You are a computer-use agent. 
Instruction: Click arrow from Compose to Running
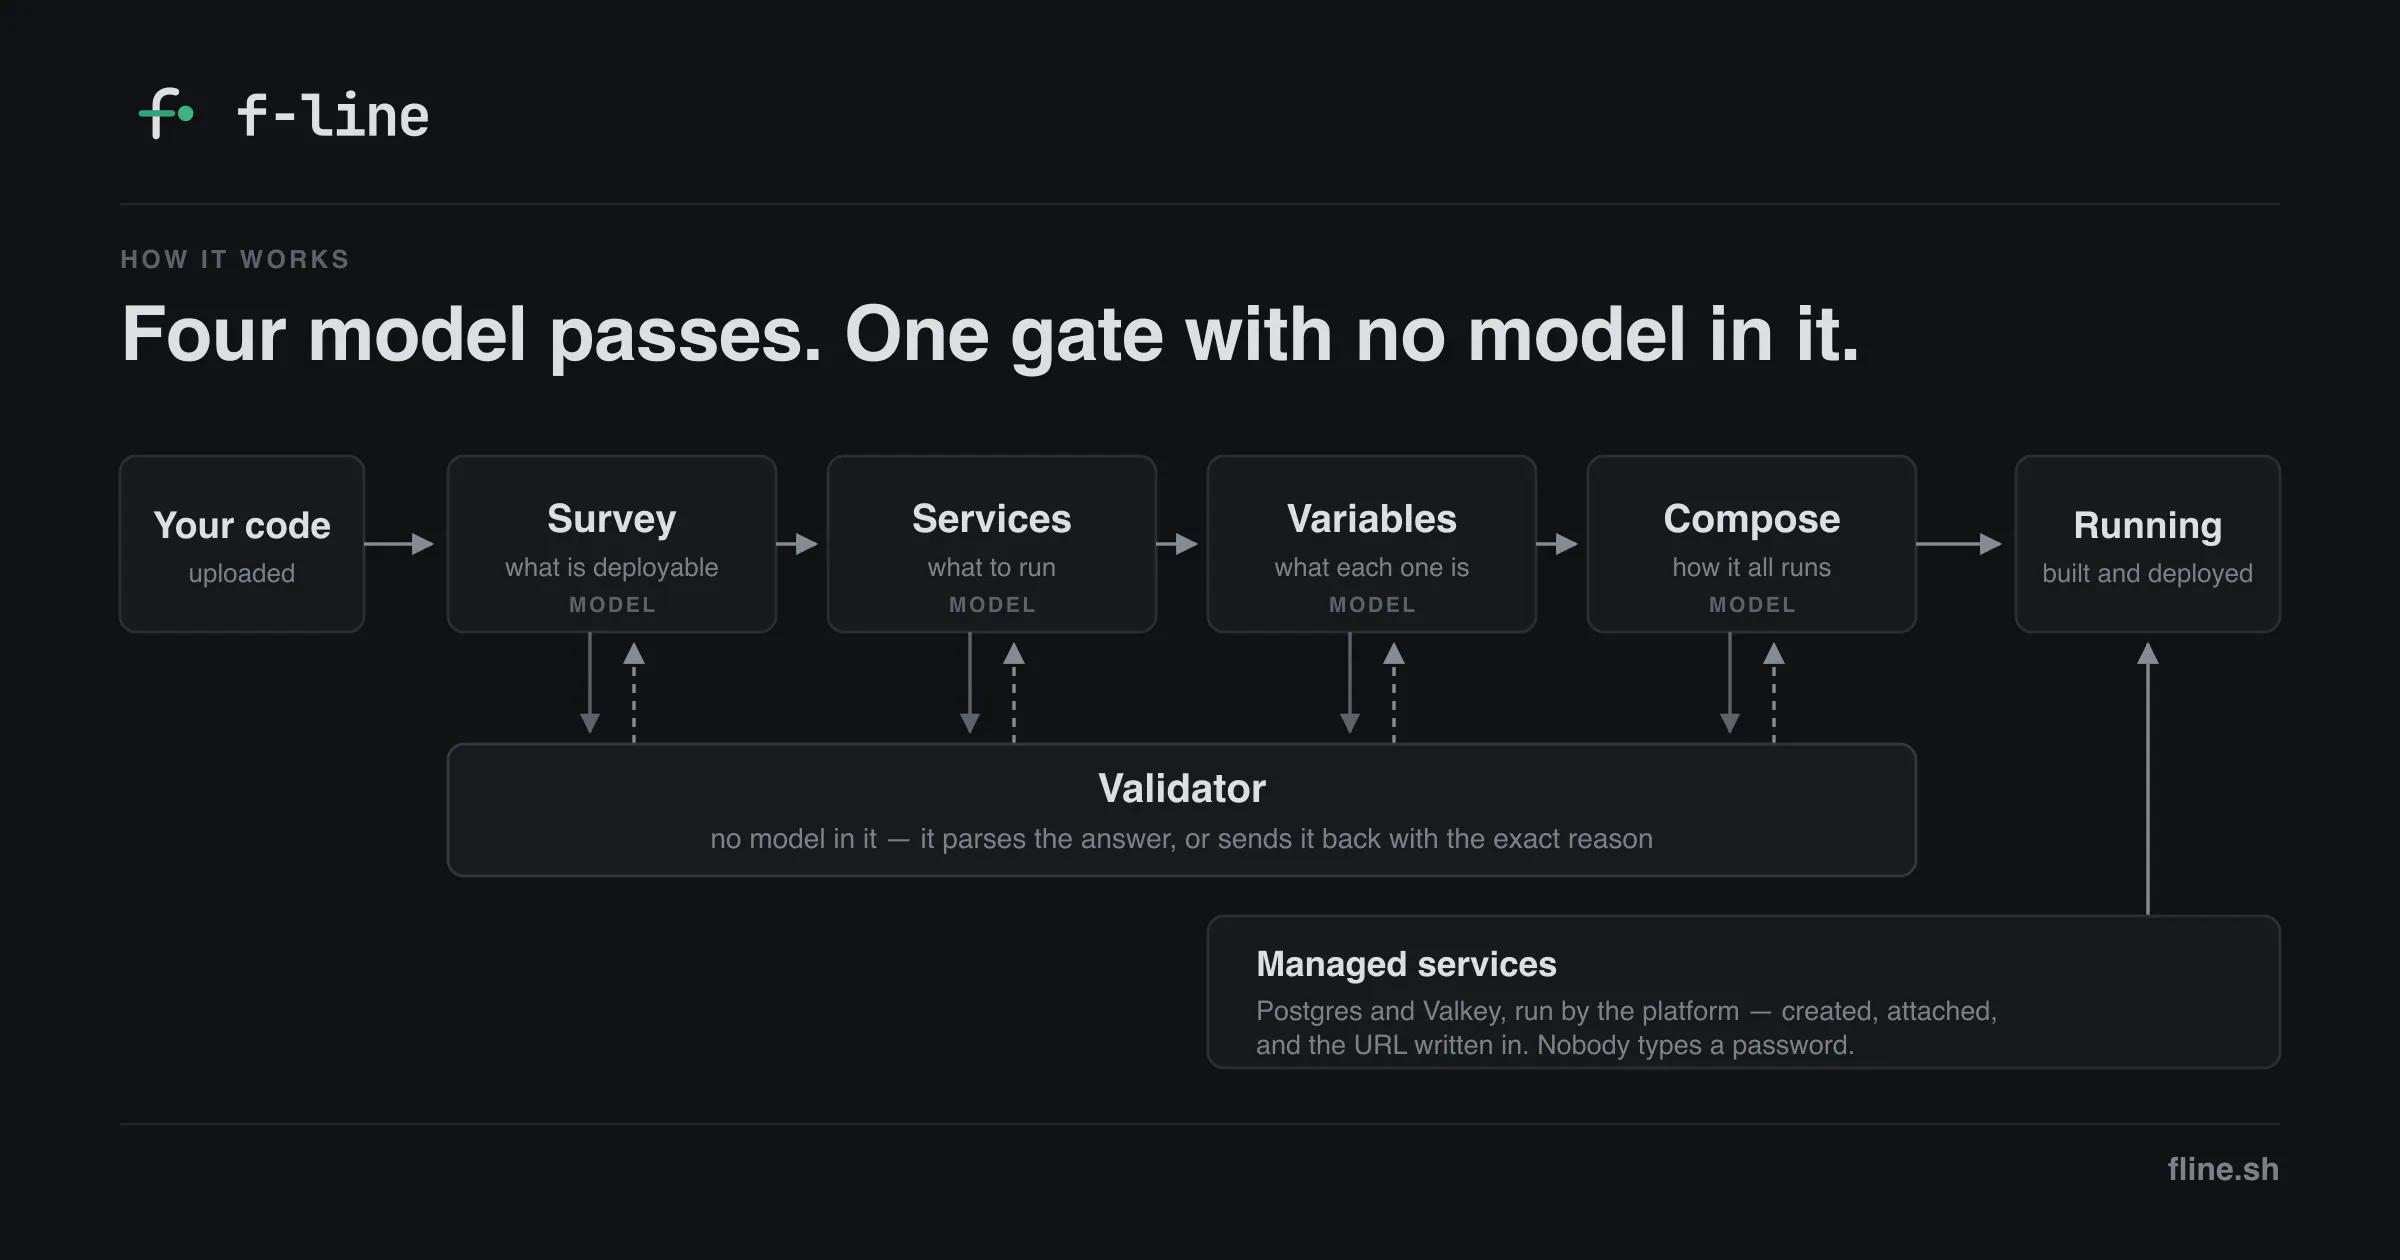[1959, 544]
